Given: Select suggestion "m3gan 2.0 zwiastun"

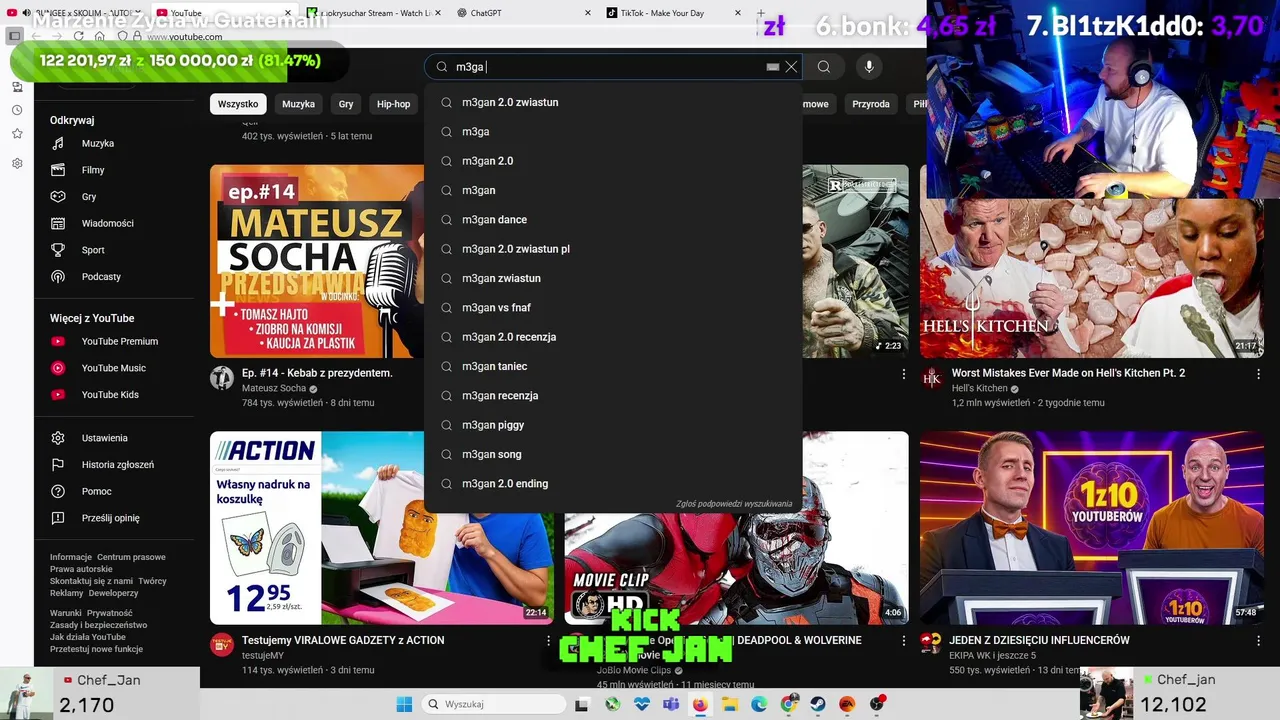Looking at the screenshot, I should click(613, 102).
